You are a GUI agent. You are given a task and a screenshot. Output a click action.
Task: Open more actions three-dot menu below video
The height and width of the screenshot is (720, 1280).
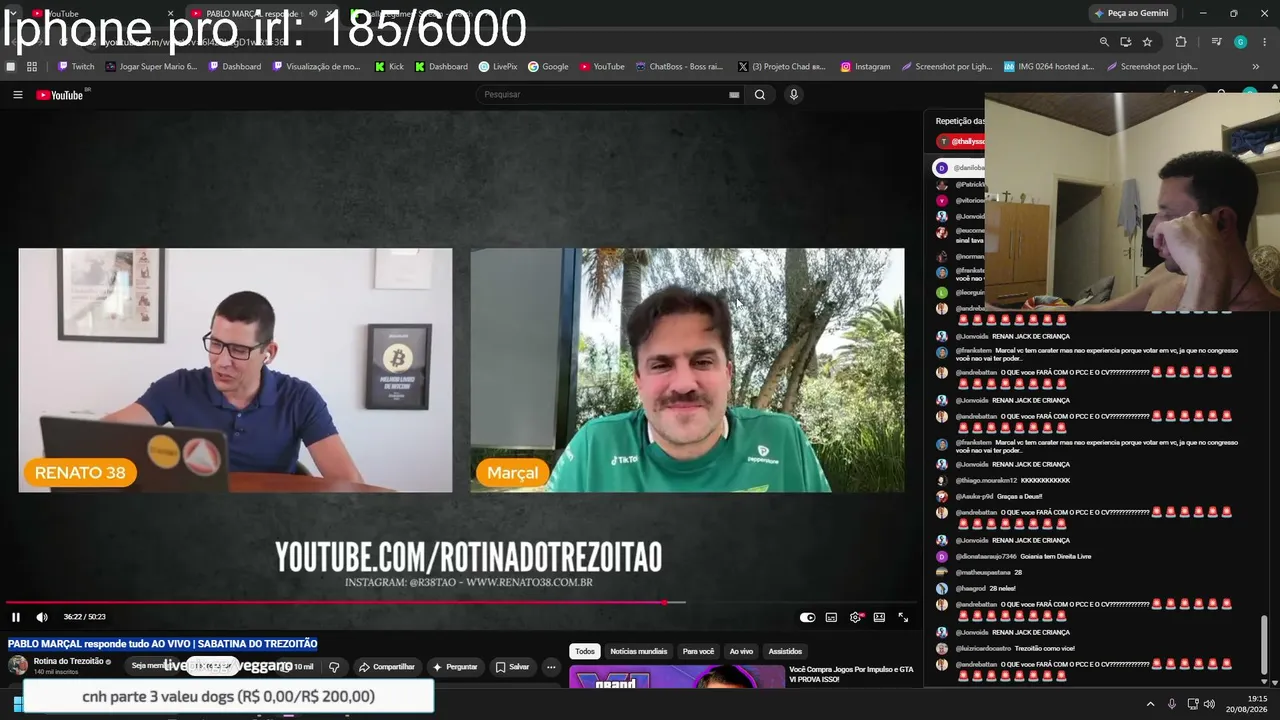(x=551, y=667)
